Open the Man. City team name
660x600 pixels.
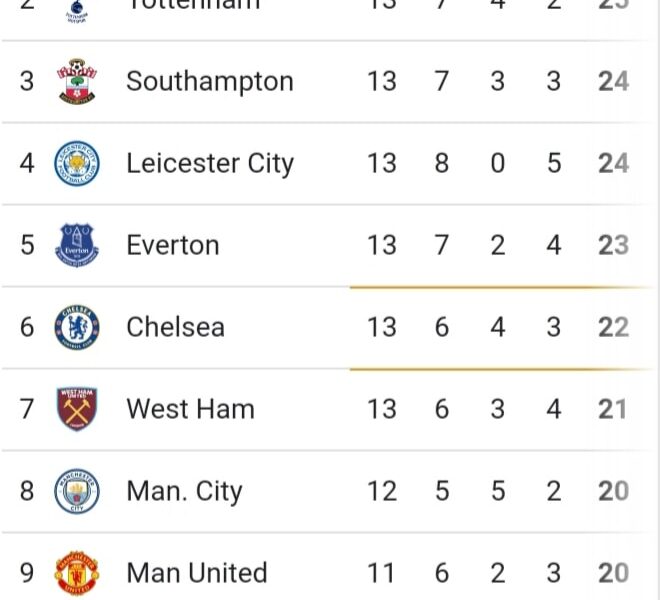pyautogui.click(x=185, y=492)
